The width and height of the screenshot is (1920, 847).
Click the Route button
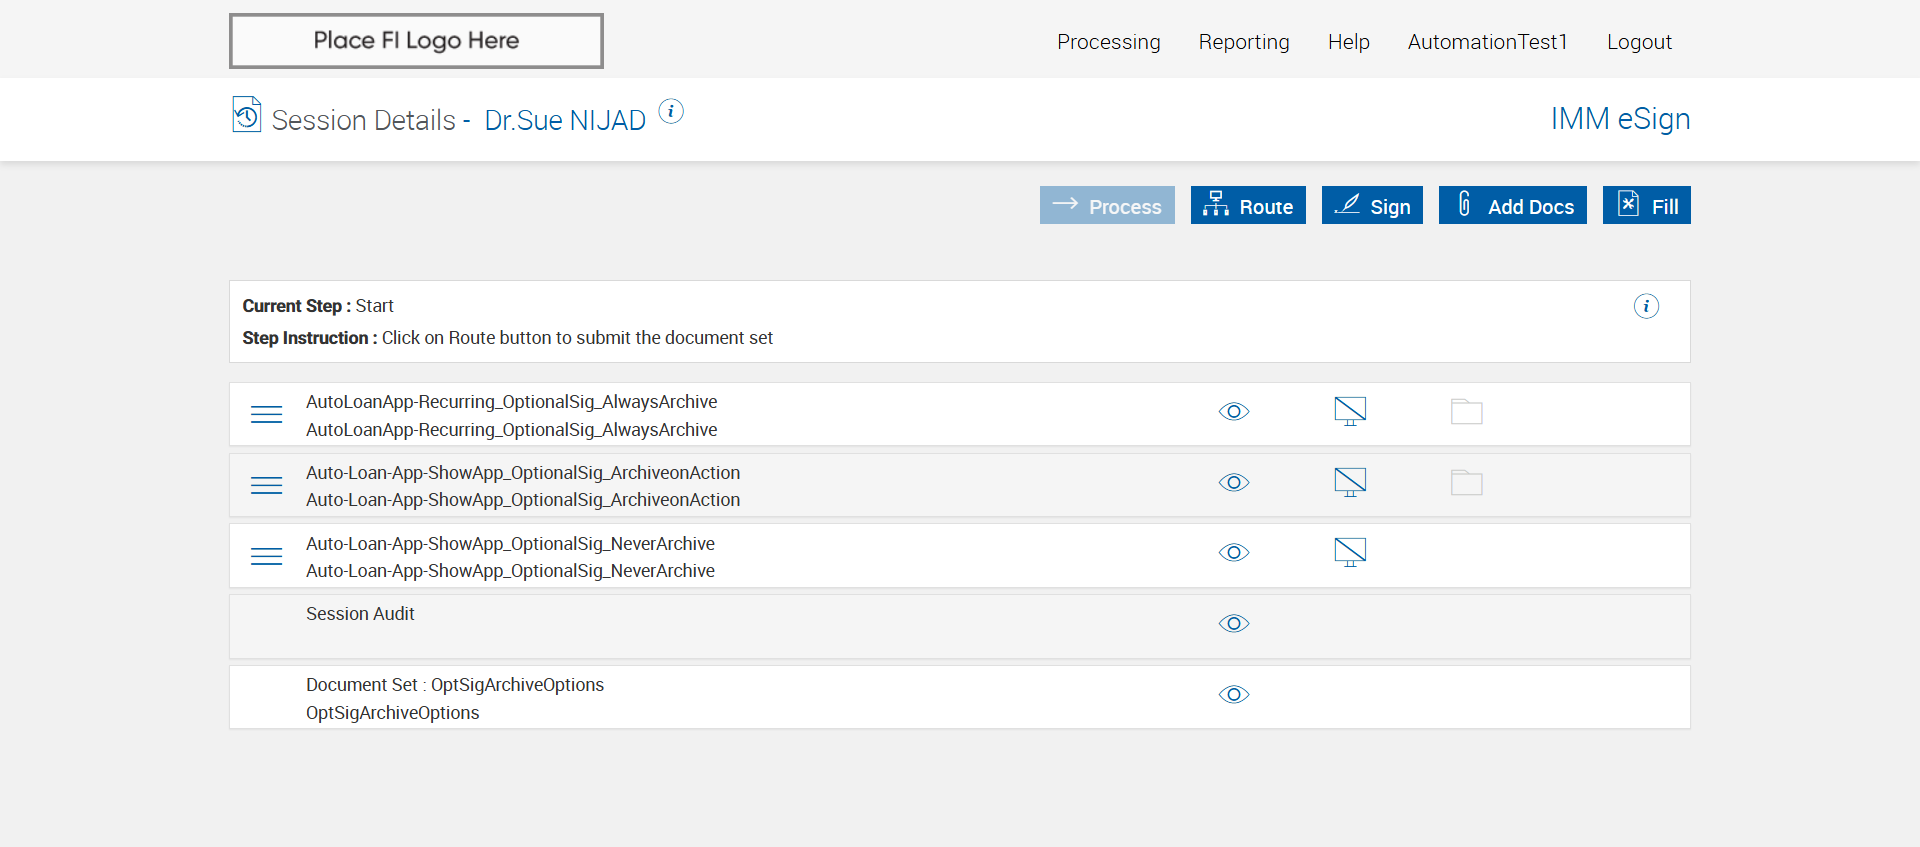coord(1248,206)
